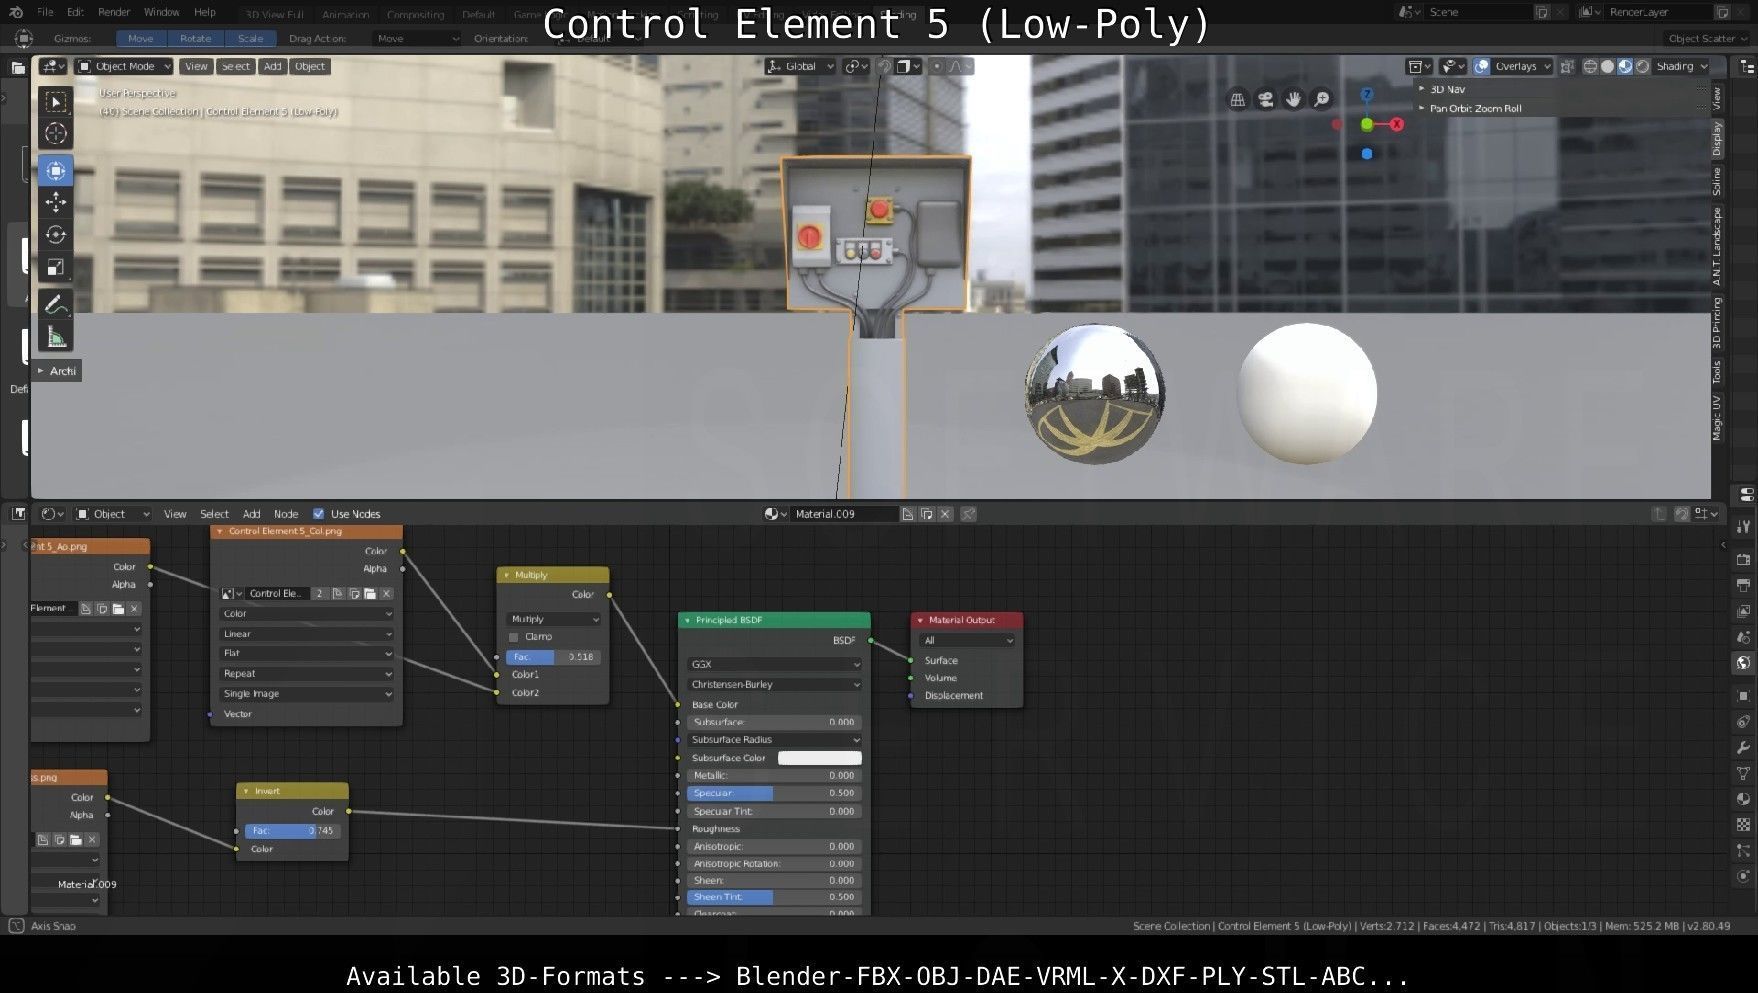This screenshot has width=1758, height=993.
Task: Select the Measure ruler tool
Action: tap(56, 337)
